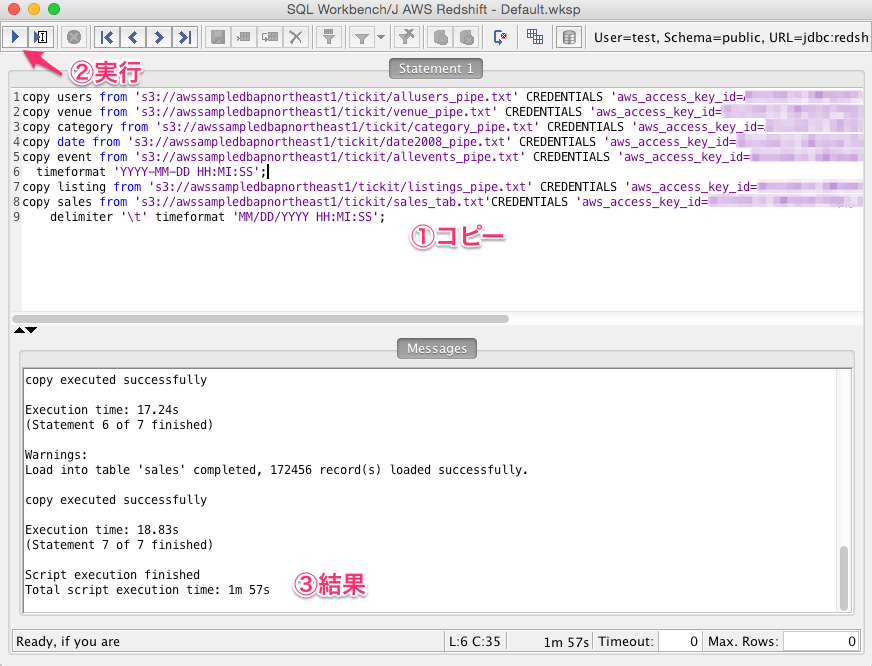Click the ignore errors toolbar icon
This screenshot has width=872, height=666.
tap(500, 37)
